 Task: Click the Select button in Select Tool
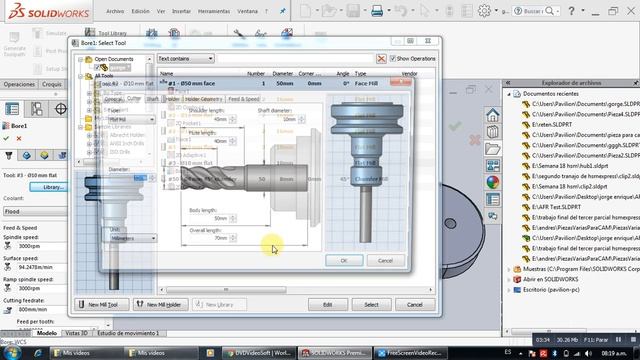tap(371, 304)
